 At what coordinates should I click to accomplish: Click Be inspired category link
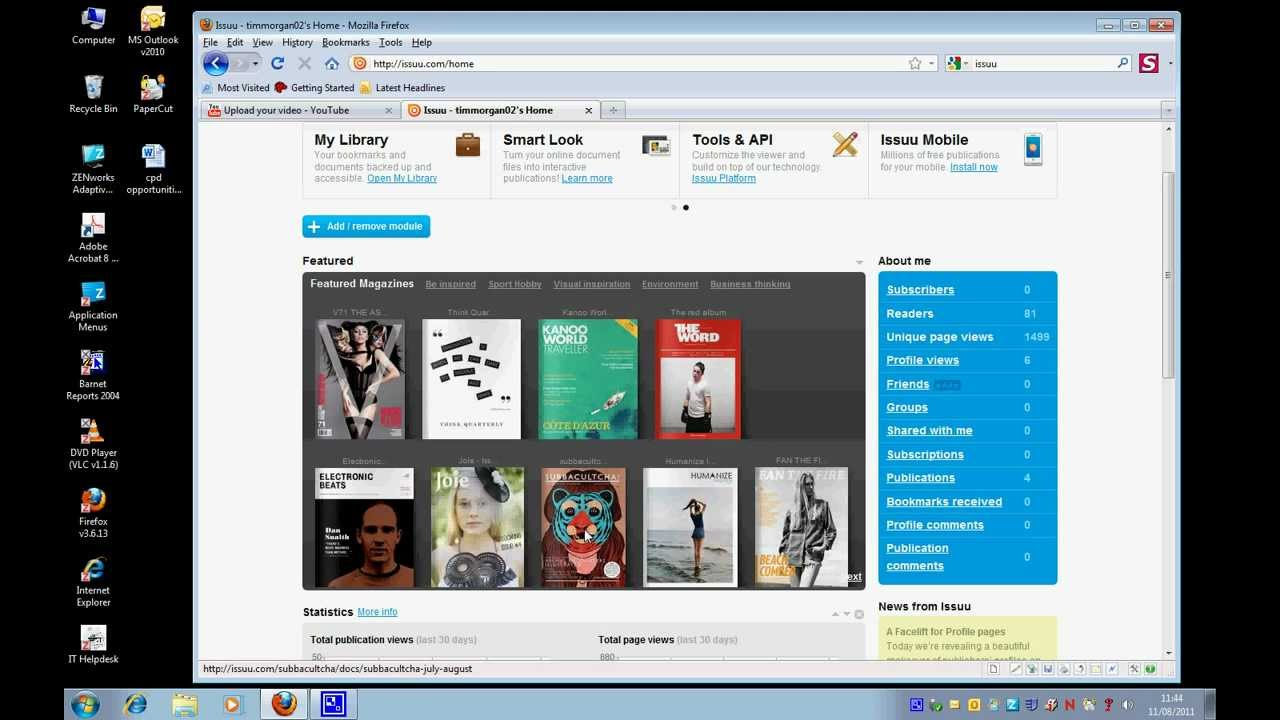tap(450, 284)
